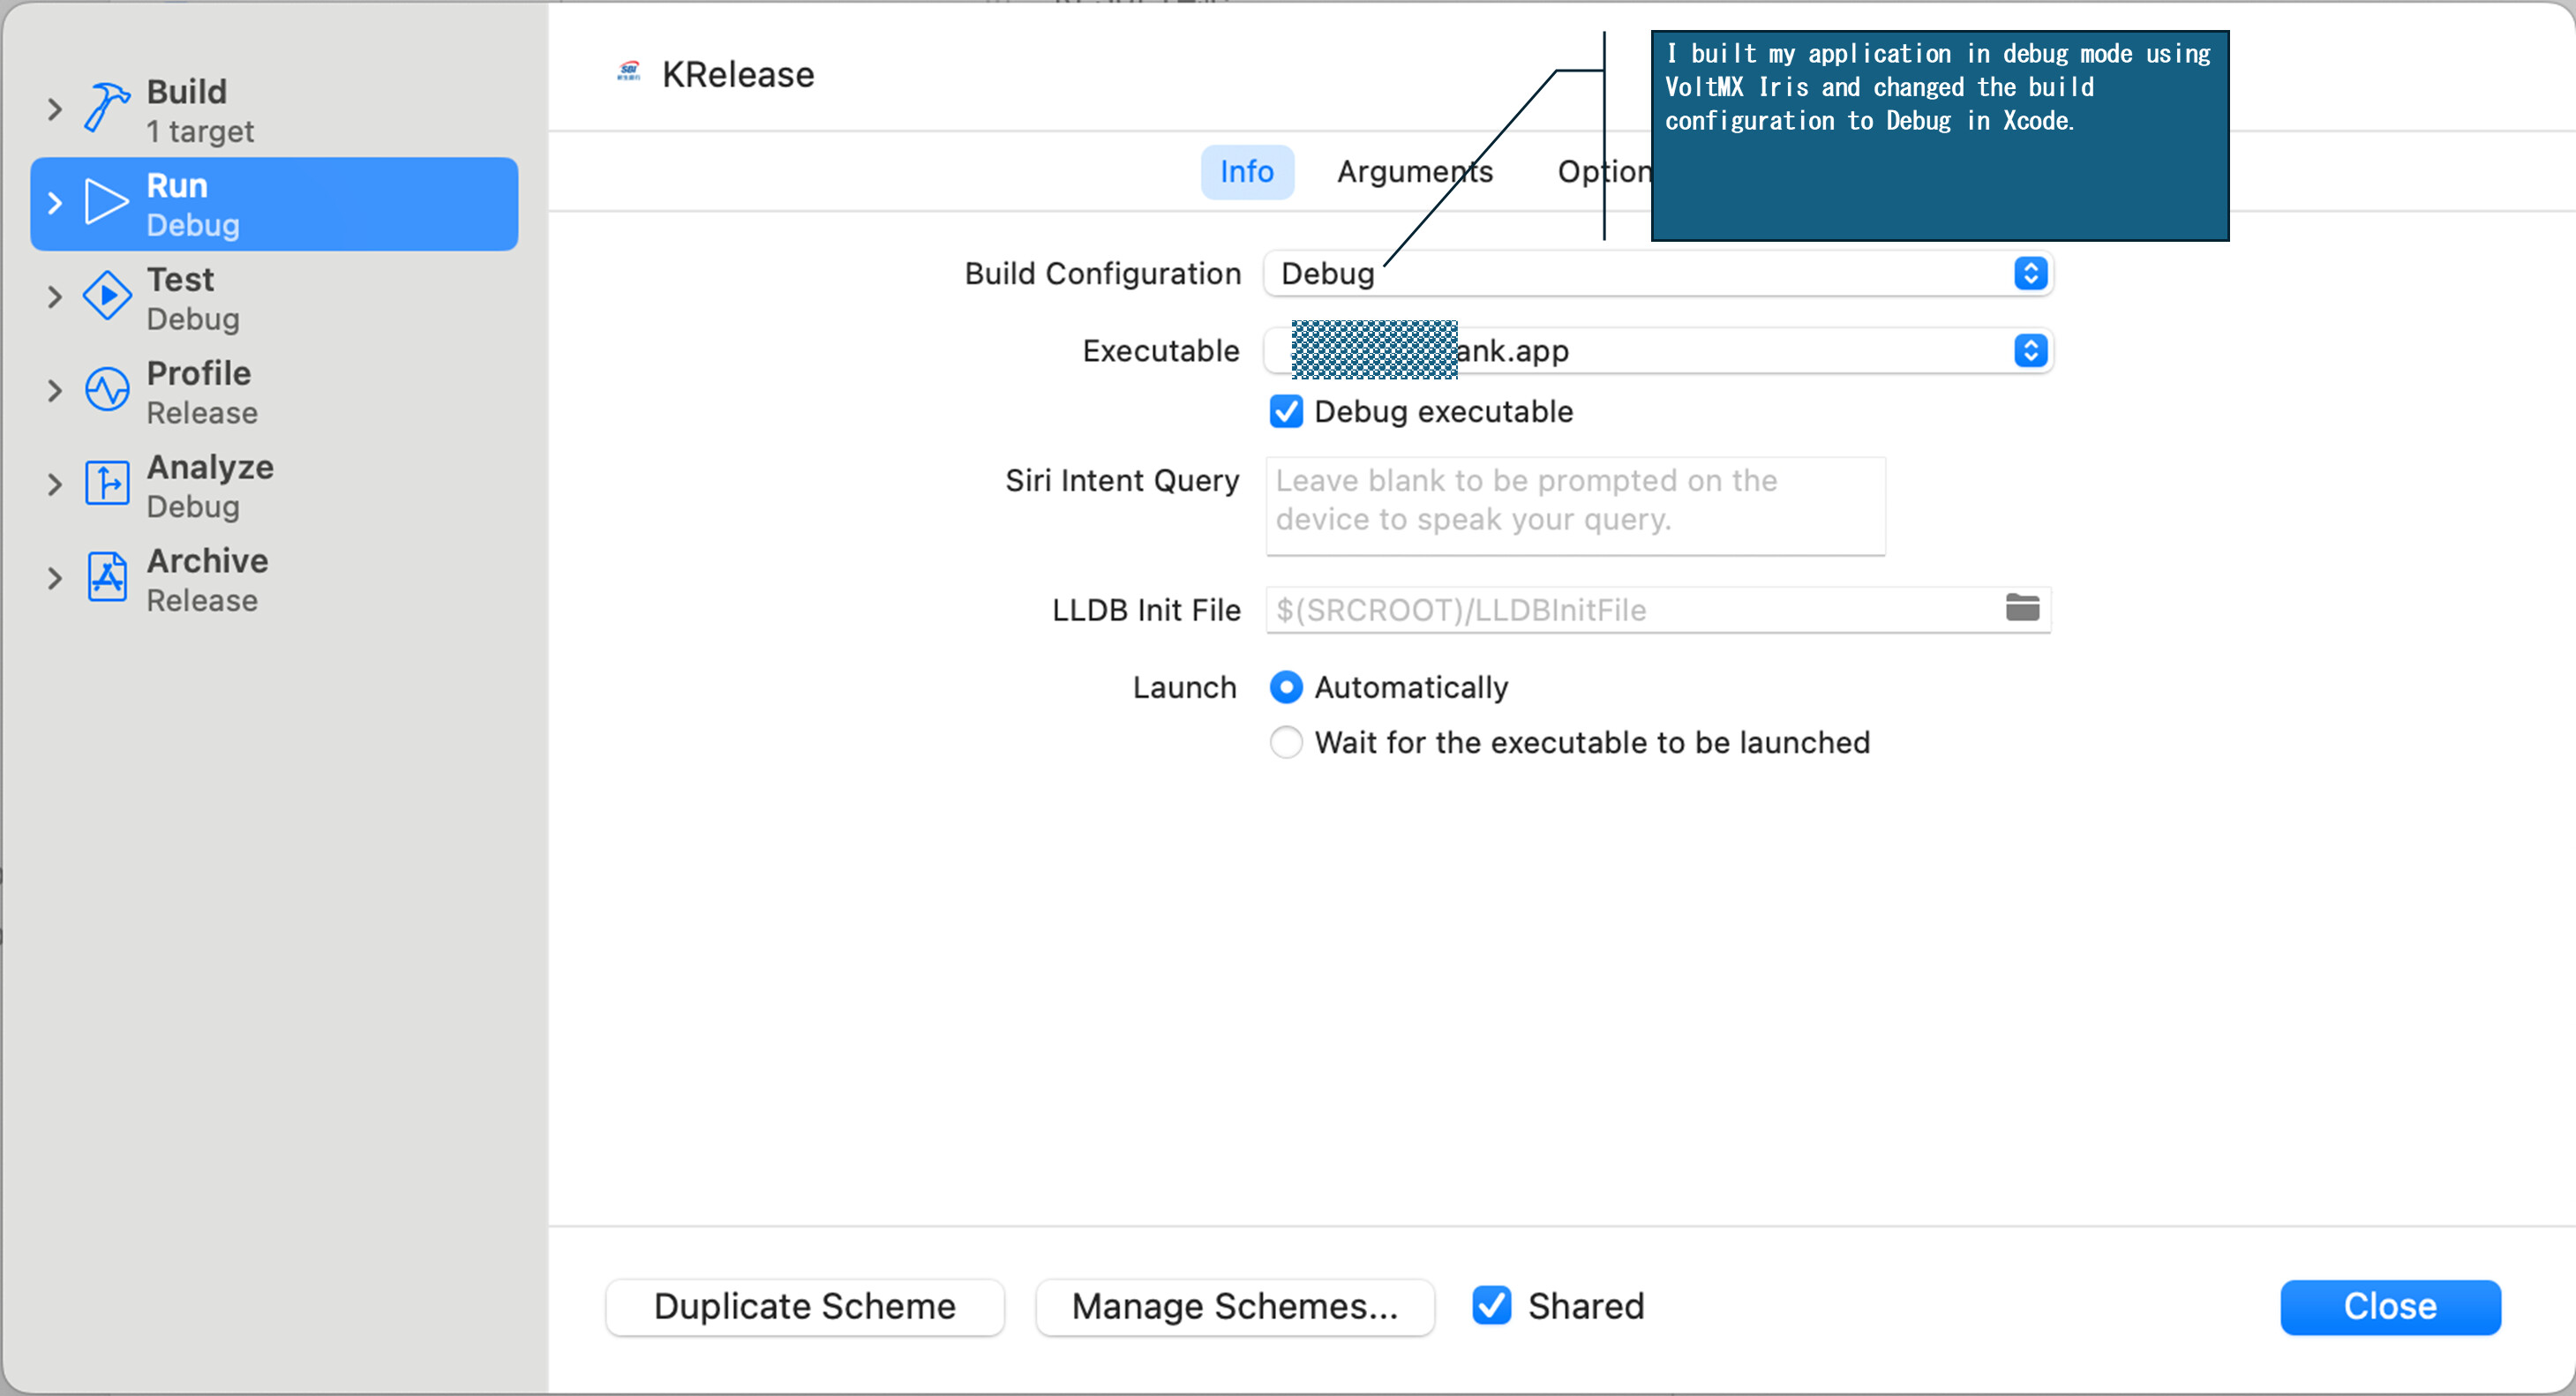Screen dimensions: 2576x1396
Task: Click into the Siri Intent Query field
Action: coord(1574,504)
